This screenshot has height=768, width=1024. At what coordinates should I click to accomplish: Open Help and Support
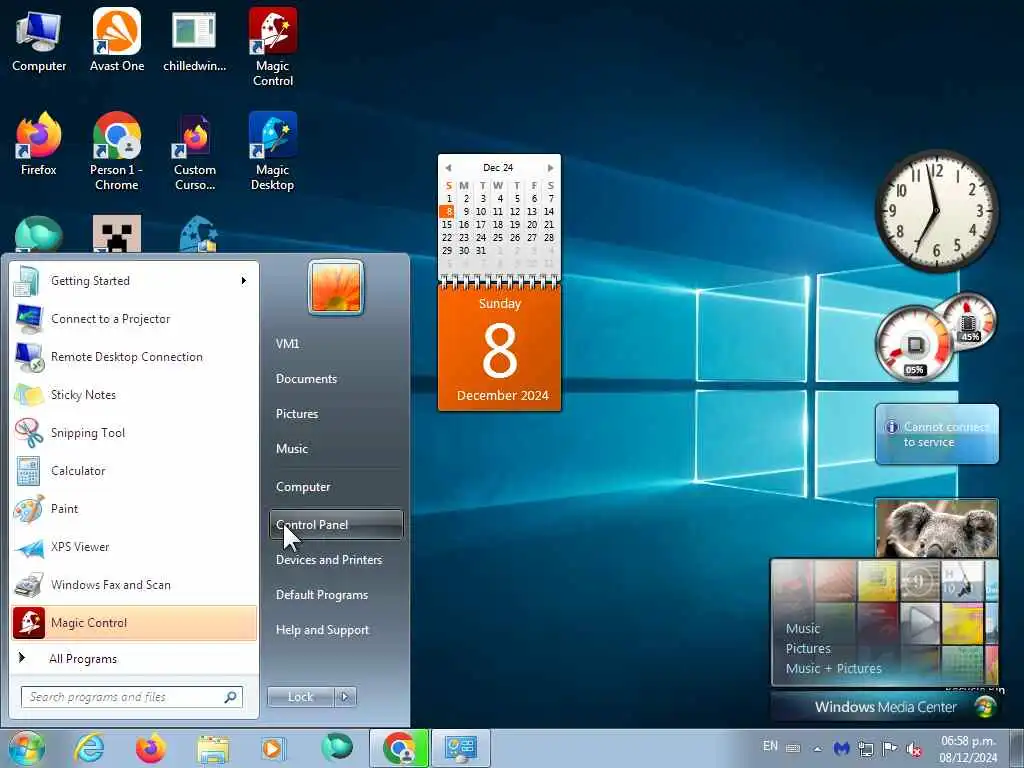coord(336,630)
